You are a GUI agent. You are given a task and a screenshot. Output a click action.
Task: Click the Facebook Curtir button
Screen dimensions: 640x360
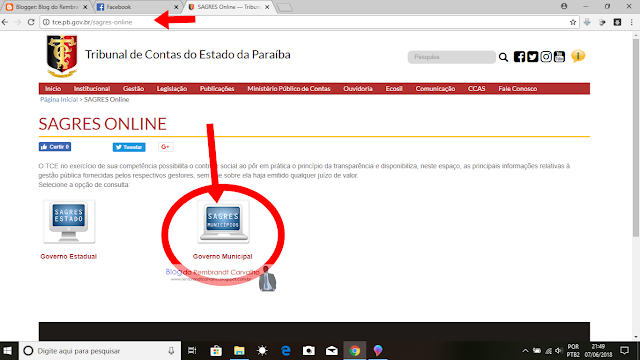pyautogui.click(x=55, y=147)
